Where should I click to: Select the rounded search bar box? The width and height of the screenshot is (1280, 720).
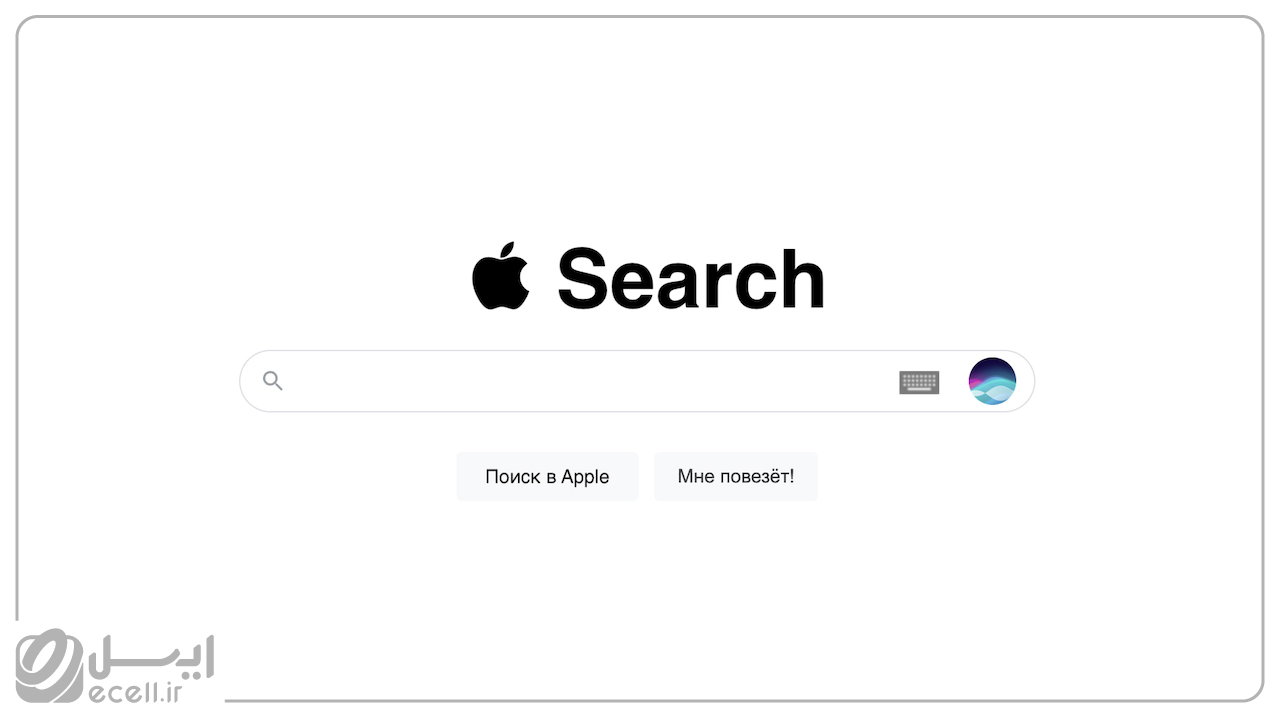[x=637, y=381]
